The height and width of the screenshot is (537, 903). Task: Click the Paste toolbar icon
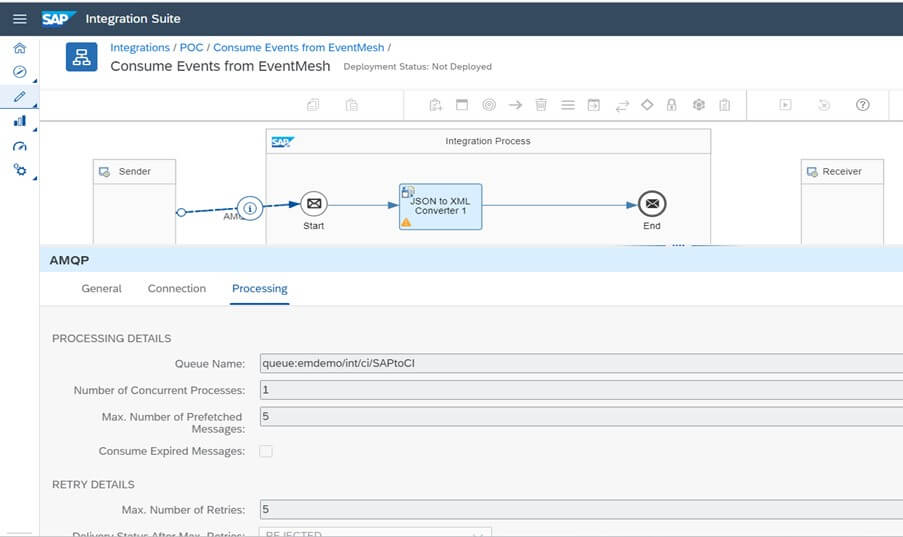(x=351, y=105)
